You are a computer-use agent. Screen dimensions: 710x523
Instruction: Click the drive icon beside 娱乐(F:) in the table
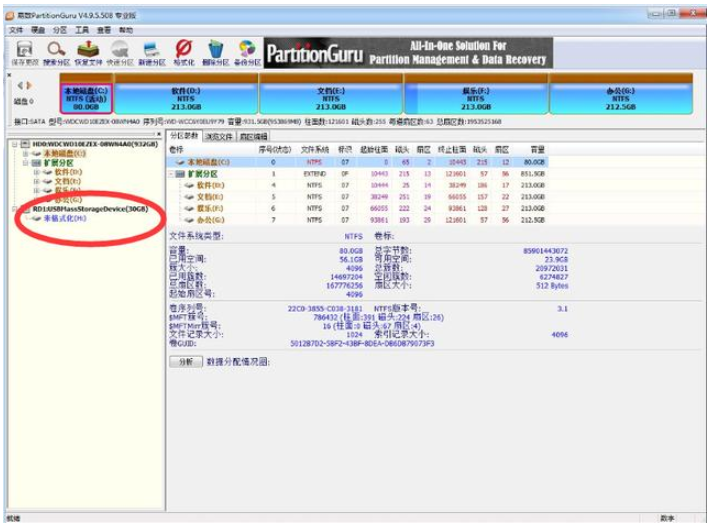click(189, 208)
